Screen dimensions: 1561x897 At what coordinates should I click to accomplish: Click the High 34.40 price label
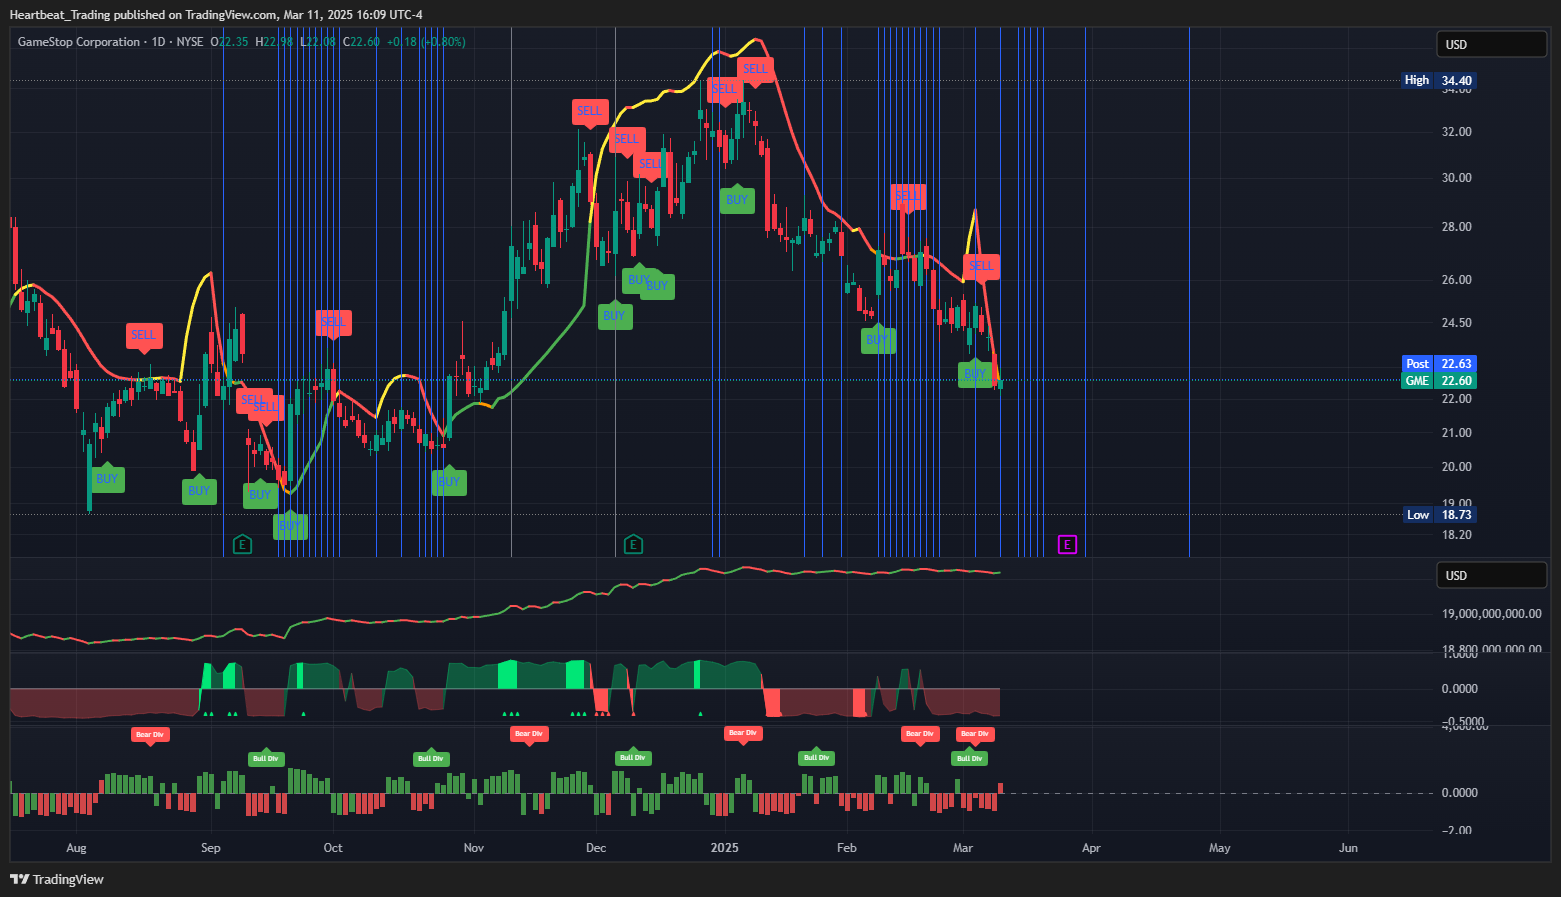point(1438,80)
